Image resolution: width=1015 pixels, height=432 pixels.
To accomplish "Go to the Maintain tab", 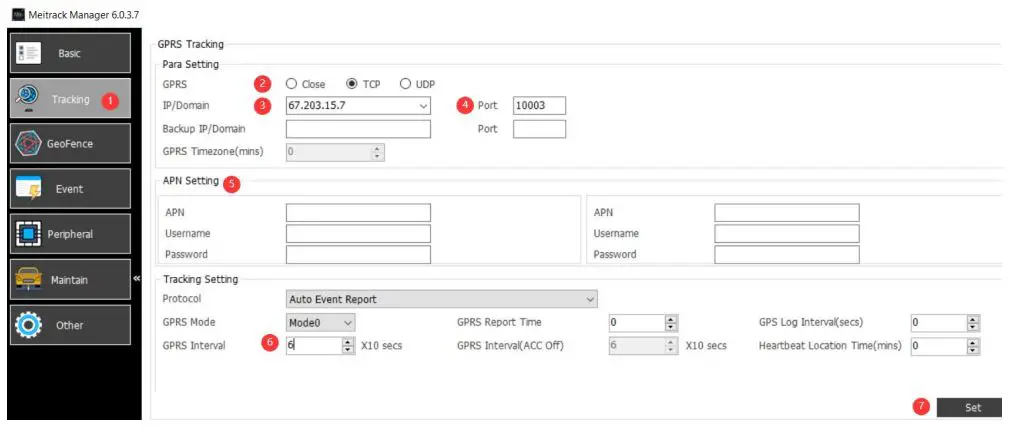I will coord(69,280).
